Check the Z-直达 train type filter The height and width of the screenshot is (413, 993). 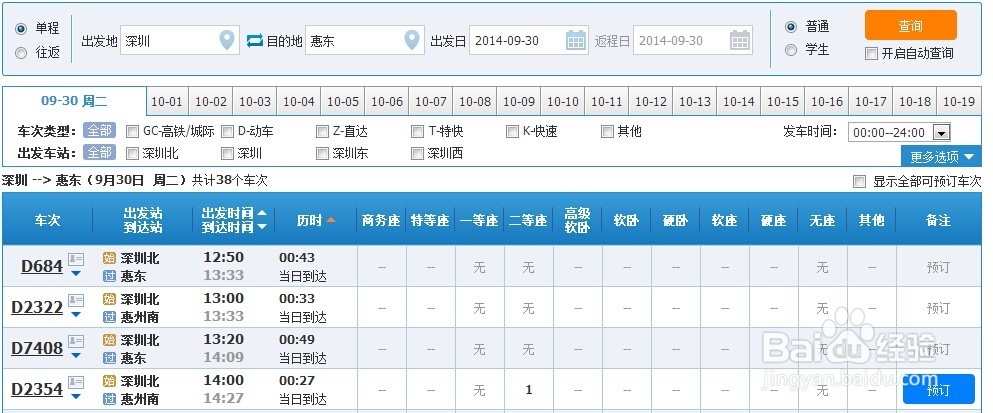322,132
